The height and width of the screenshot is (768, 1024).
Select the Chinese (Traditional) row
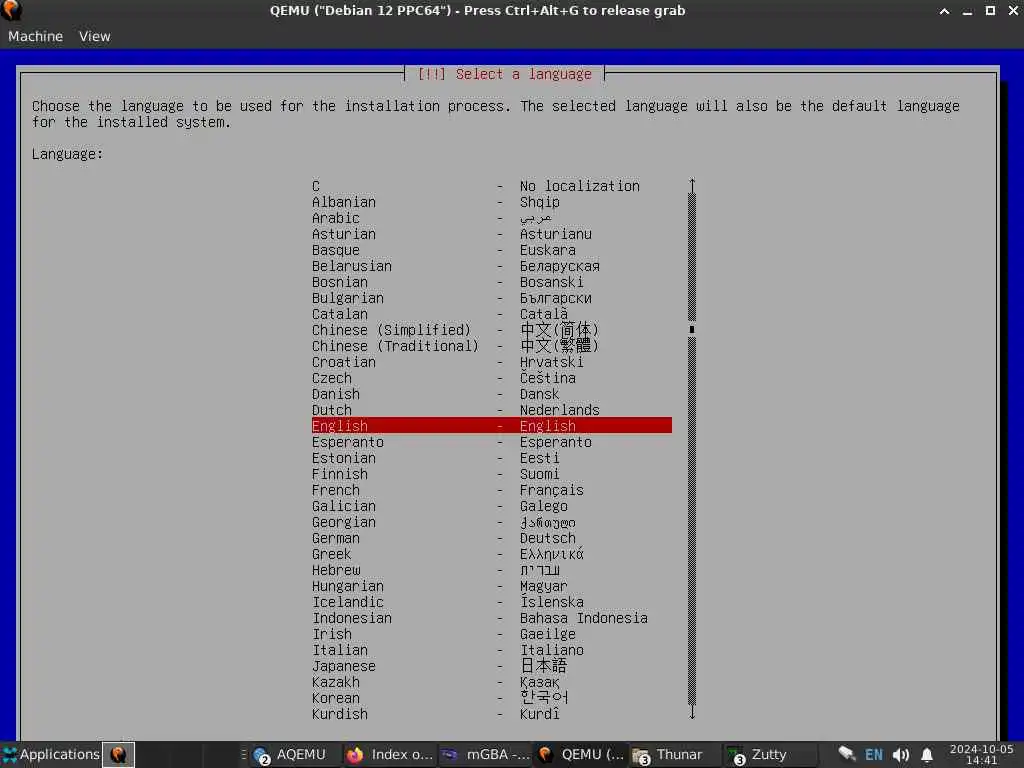click(492, 346)
